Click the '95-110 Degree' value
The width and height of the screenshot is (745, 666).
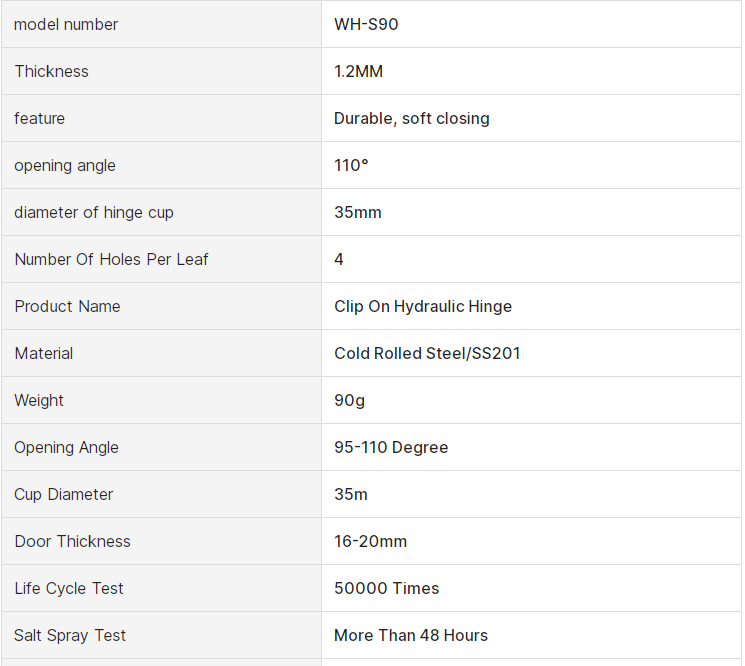tap(391, 447)
